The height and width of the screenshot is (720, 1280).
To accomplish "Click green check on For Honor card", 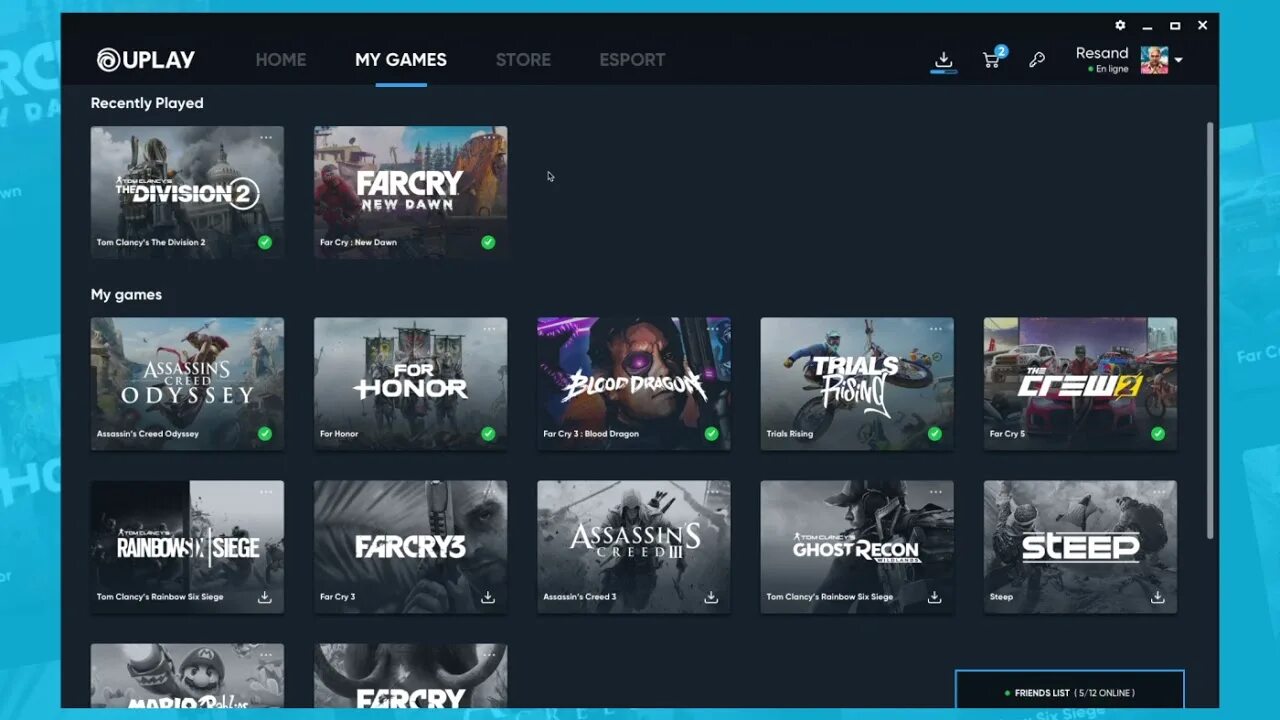I will 488,434.
